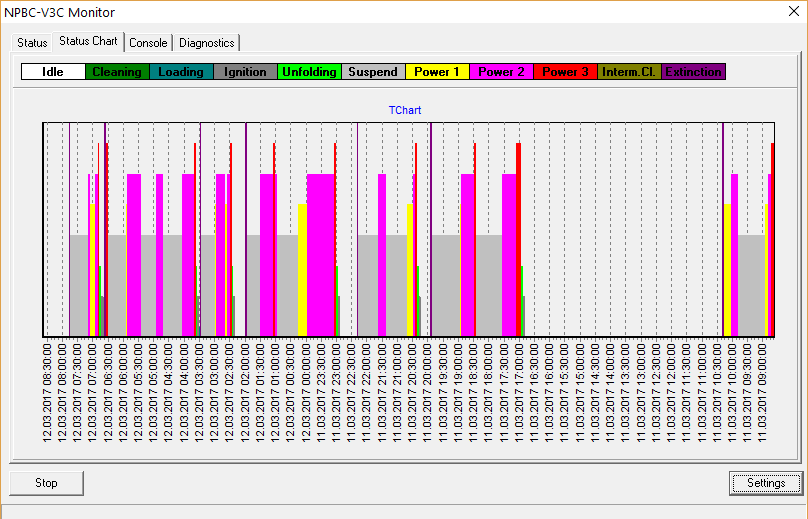Switch to the Status tab

pos(32,43)
